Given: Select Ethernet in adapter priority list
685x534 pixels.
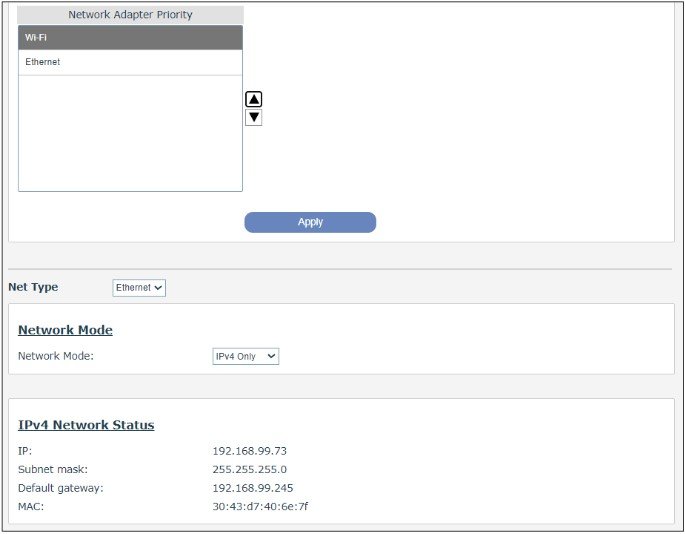Looking at the screenshot, I should pos(130,62).
